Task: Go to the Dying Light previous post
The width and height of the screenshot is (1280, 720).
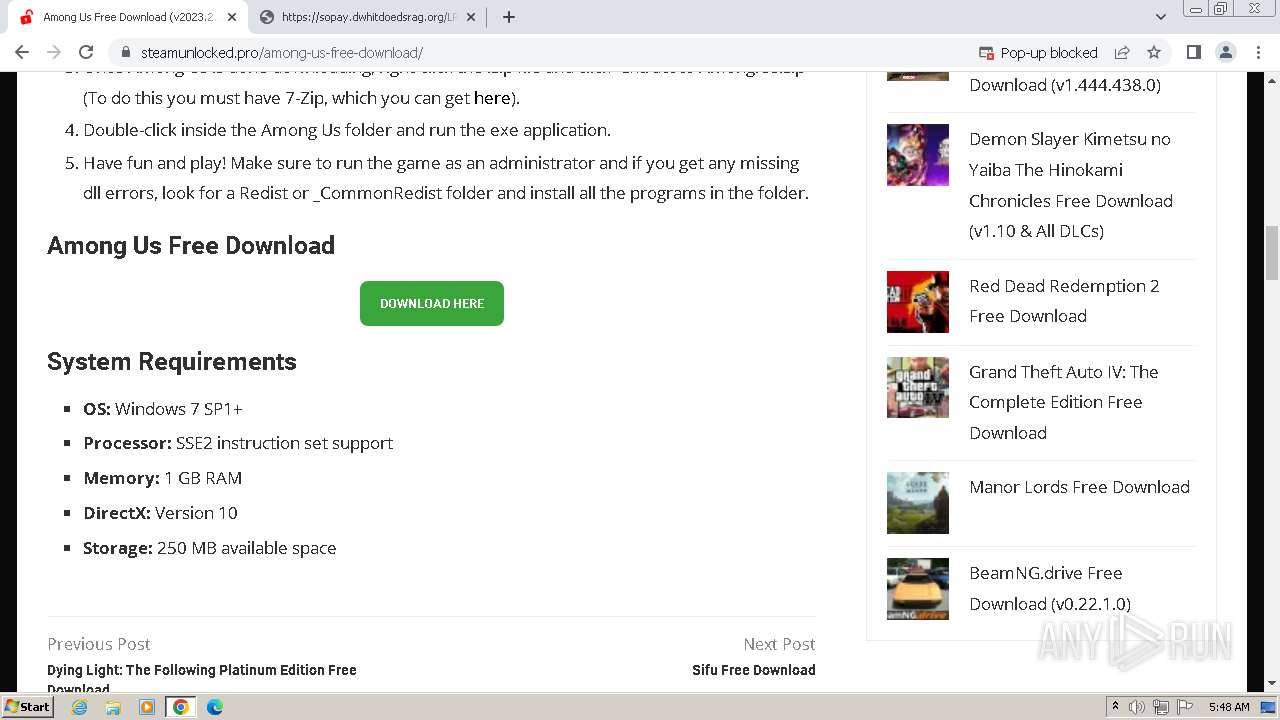Action: point(202,678)
